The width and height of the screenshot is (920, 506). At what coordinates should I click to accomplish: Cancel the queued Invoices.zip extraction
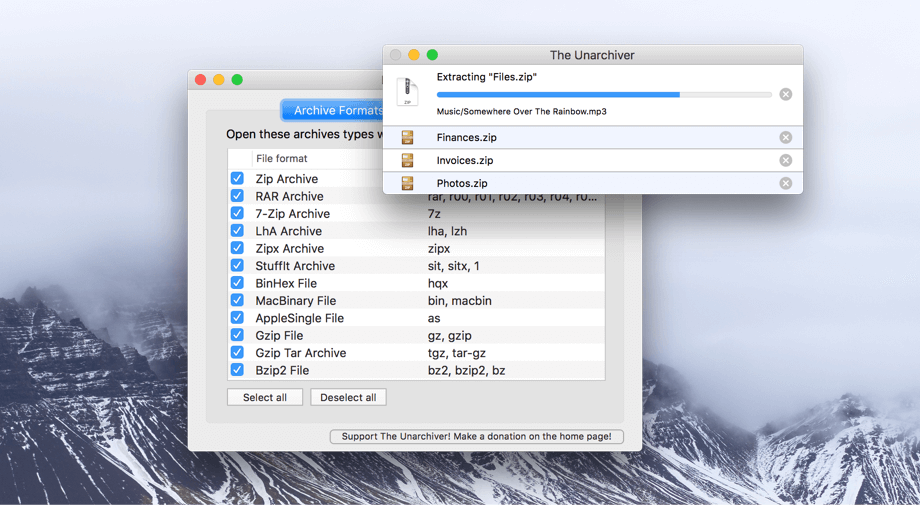[x=785, y=160]
